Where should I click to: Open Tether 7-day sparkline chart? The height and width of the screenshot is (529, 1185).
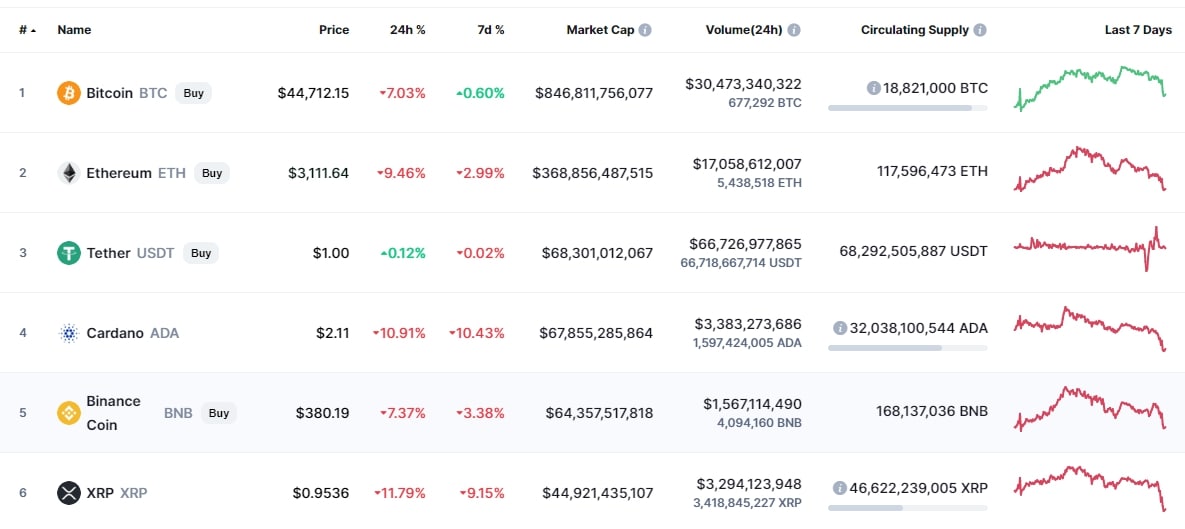coord(1090,248)
